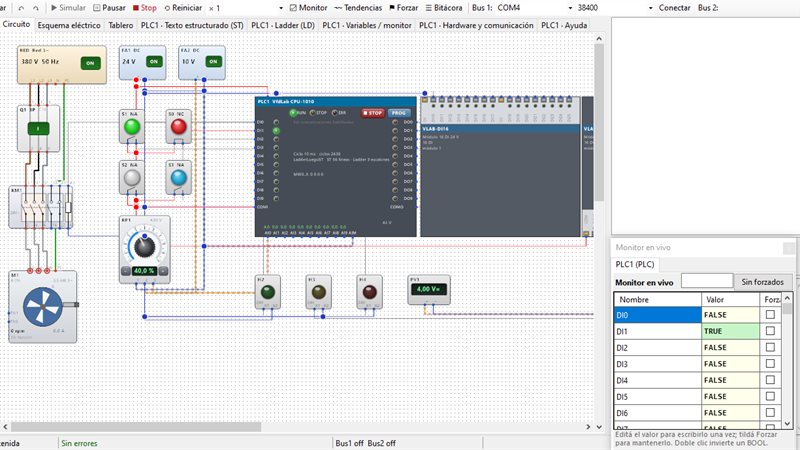Click the KM1 contactor component
The image size is (800, 450).
[40, 207]
